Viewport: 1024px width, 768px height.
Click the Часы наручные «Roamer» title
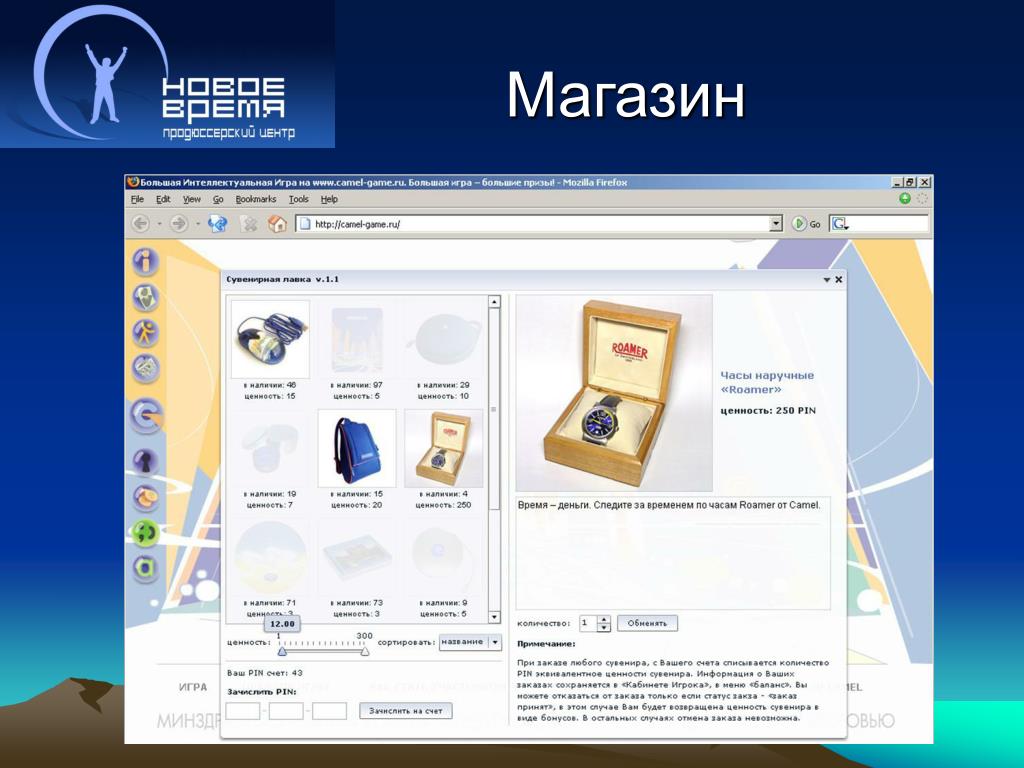767,383
